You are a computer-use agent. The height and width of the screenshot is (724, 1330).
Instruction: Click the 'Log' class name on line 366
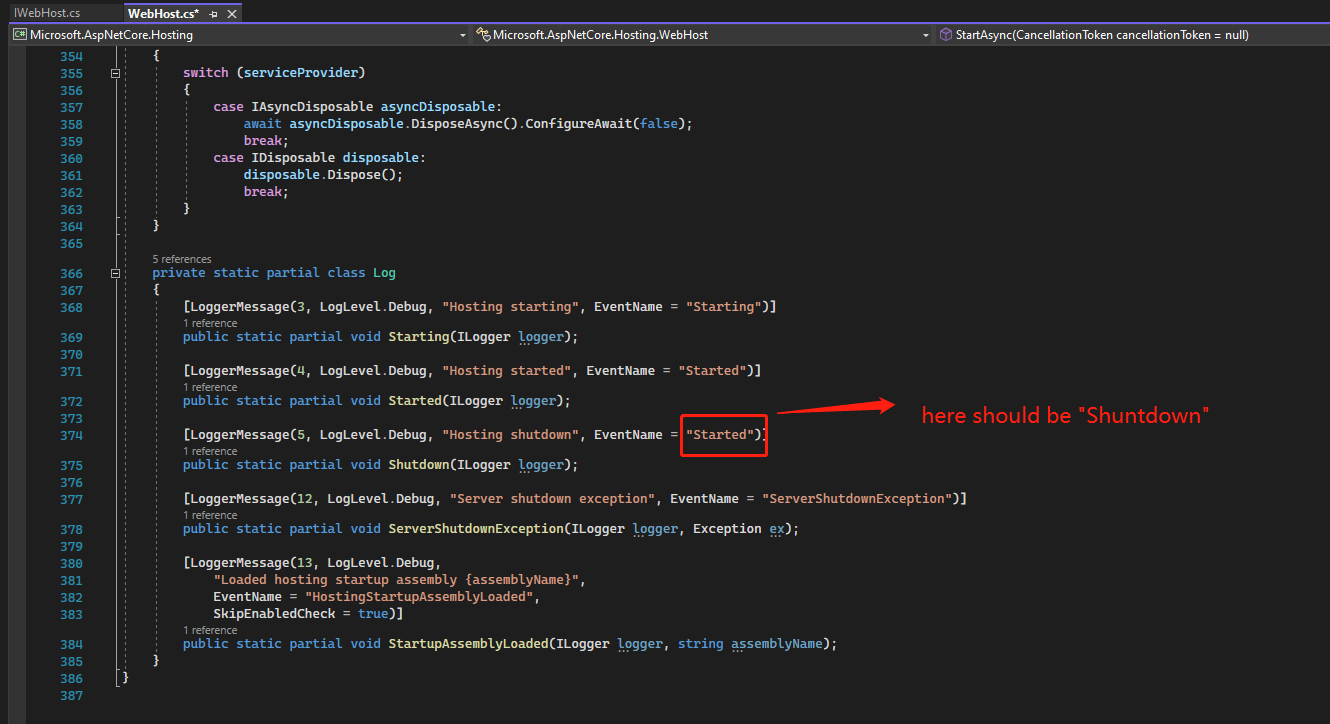coord(385,273)
